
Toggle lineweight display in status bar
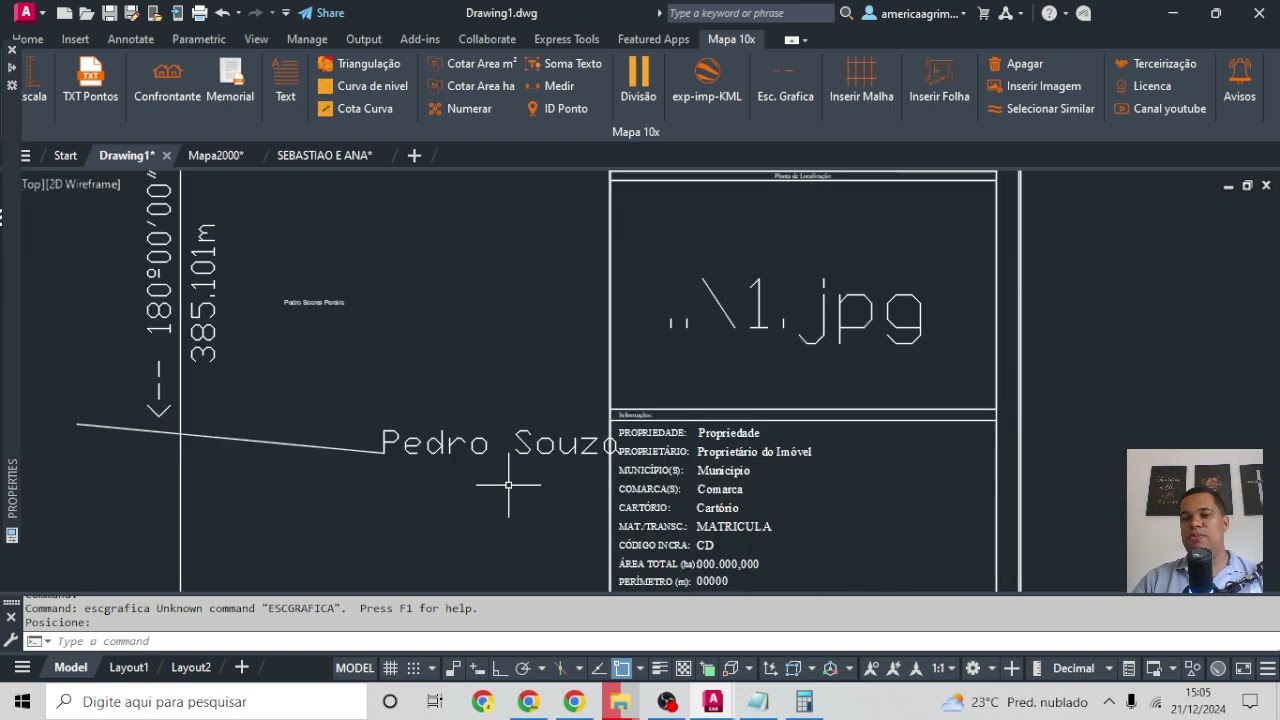click(660, 668)
